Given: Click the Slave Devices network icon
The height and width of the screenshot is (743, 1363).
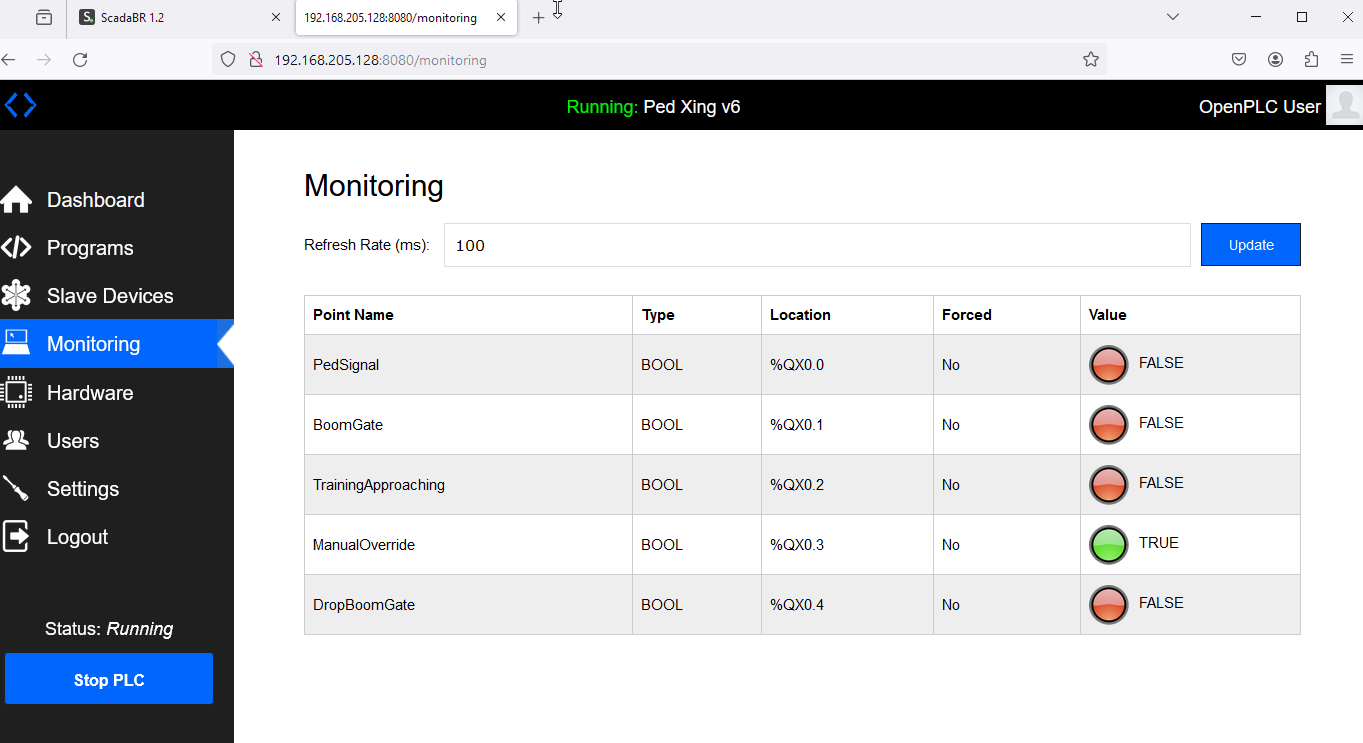Looking at the screenshot, I should coord(18,295).
